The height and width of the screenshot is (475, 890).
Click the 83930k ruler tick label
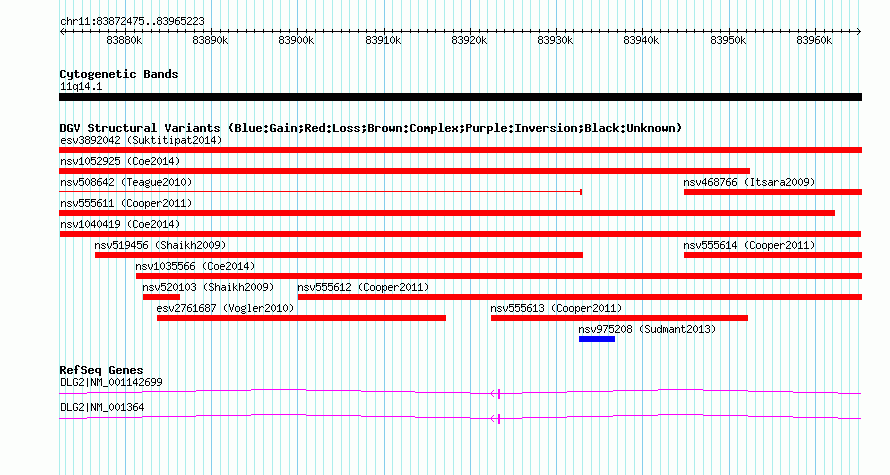[555, 41]
